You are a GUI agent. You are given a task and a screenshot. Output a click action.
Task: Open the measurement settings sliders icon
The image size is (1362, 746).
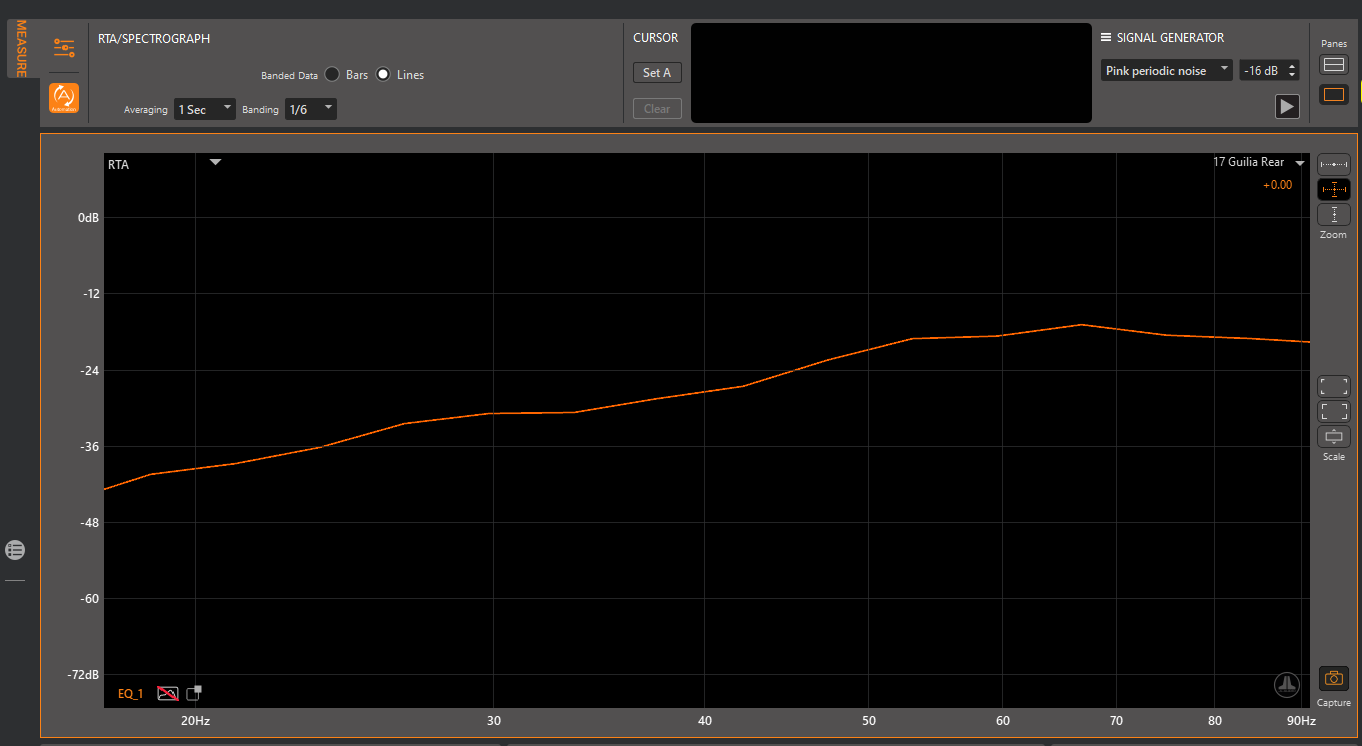coord(64,47)
